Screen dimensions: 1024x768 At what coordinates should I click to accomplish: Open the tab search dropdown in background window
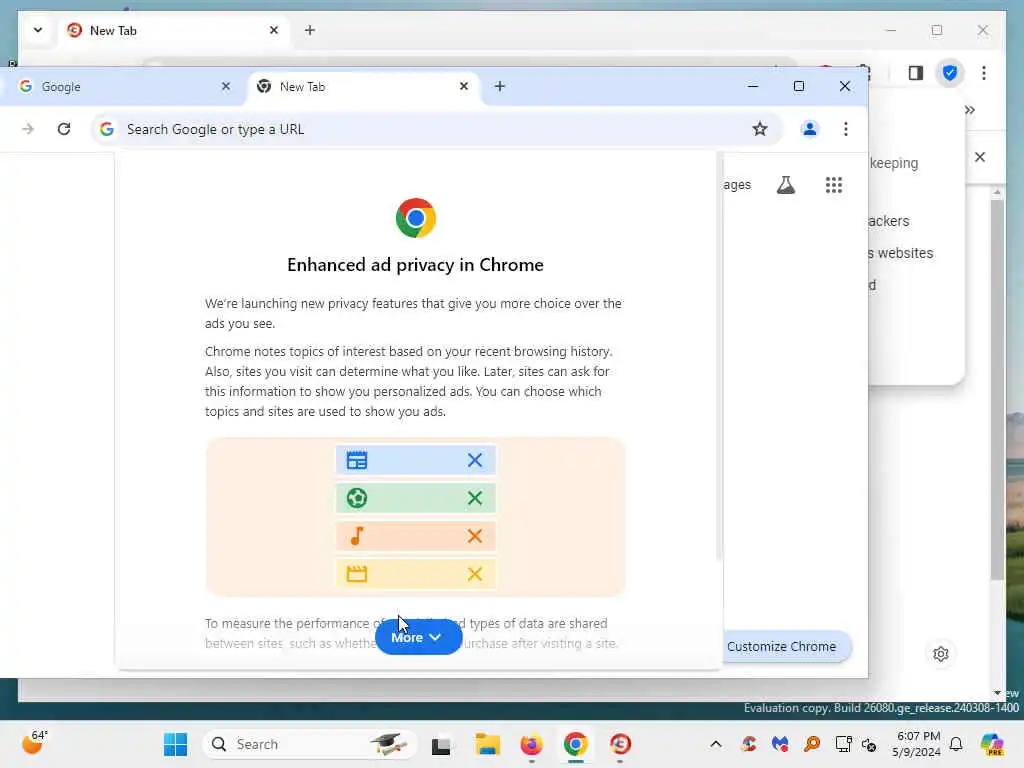coord(38,30)
